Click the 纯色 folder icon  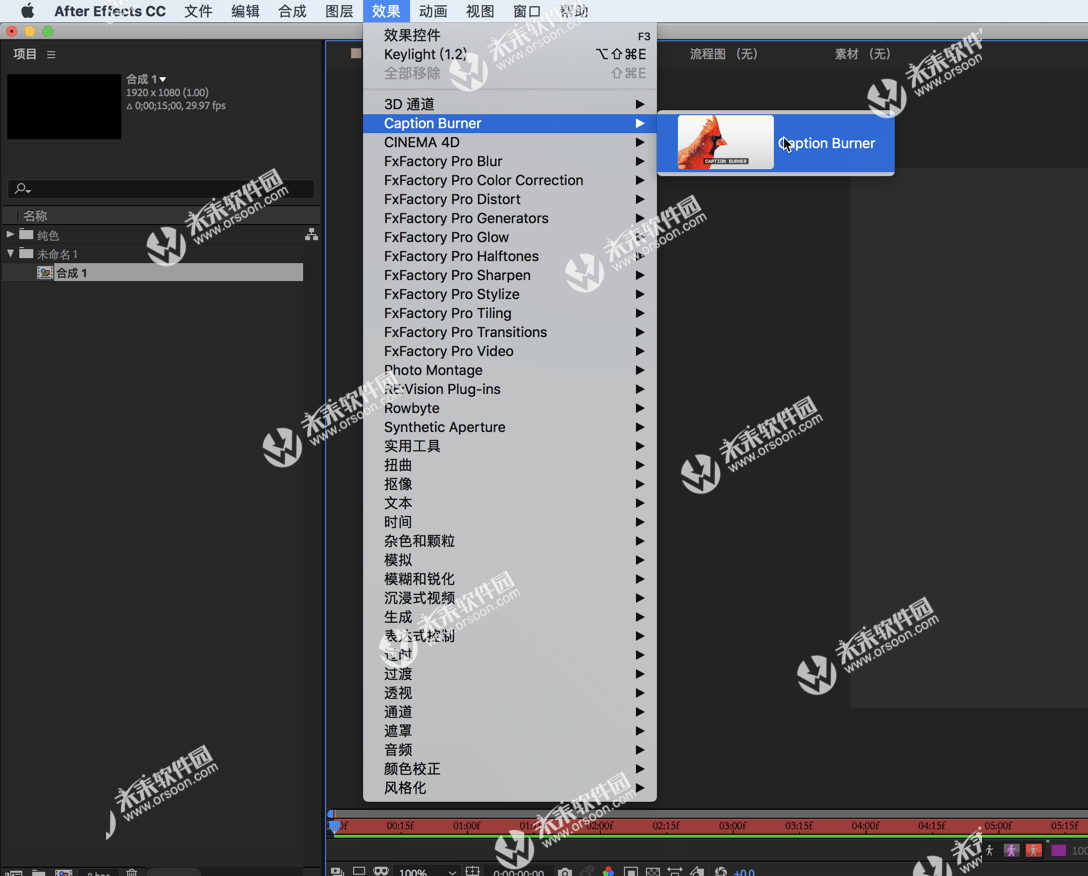tap(26, 234)
